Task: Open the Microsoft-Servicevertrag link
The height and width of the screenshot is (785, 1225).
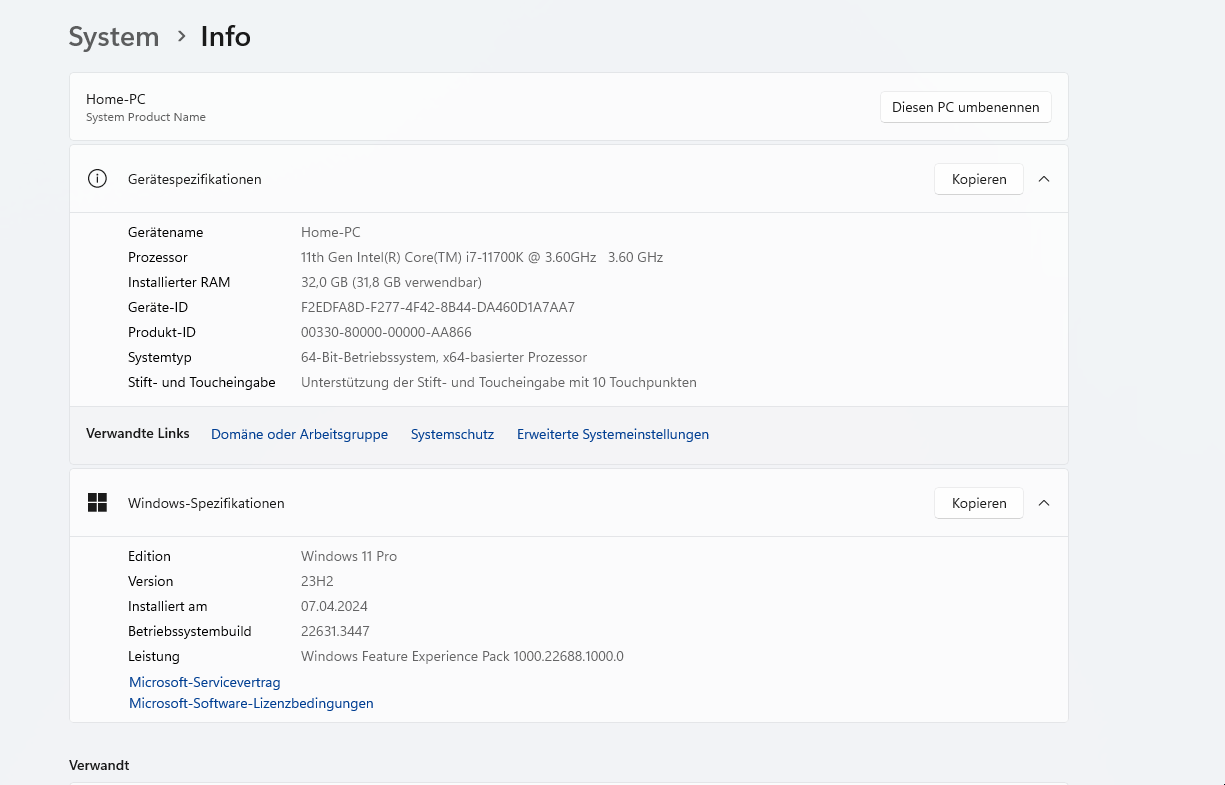Action: [x=205, y=682]
